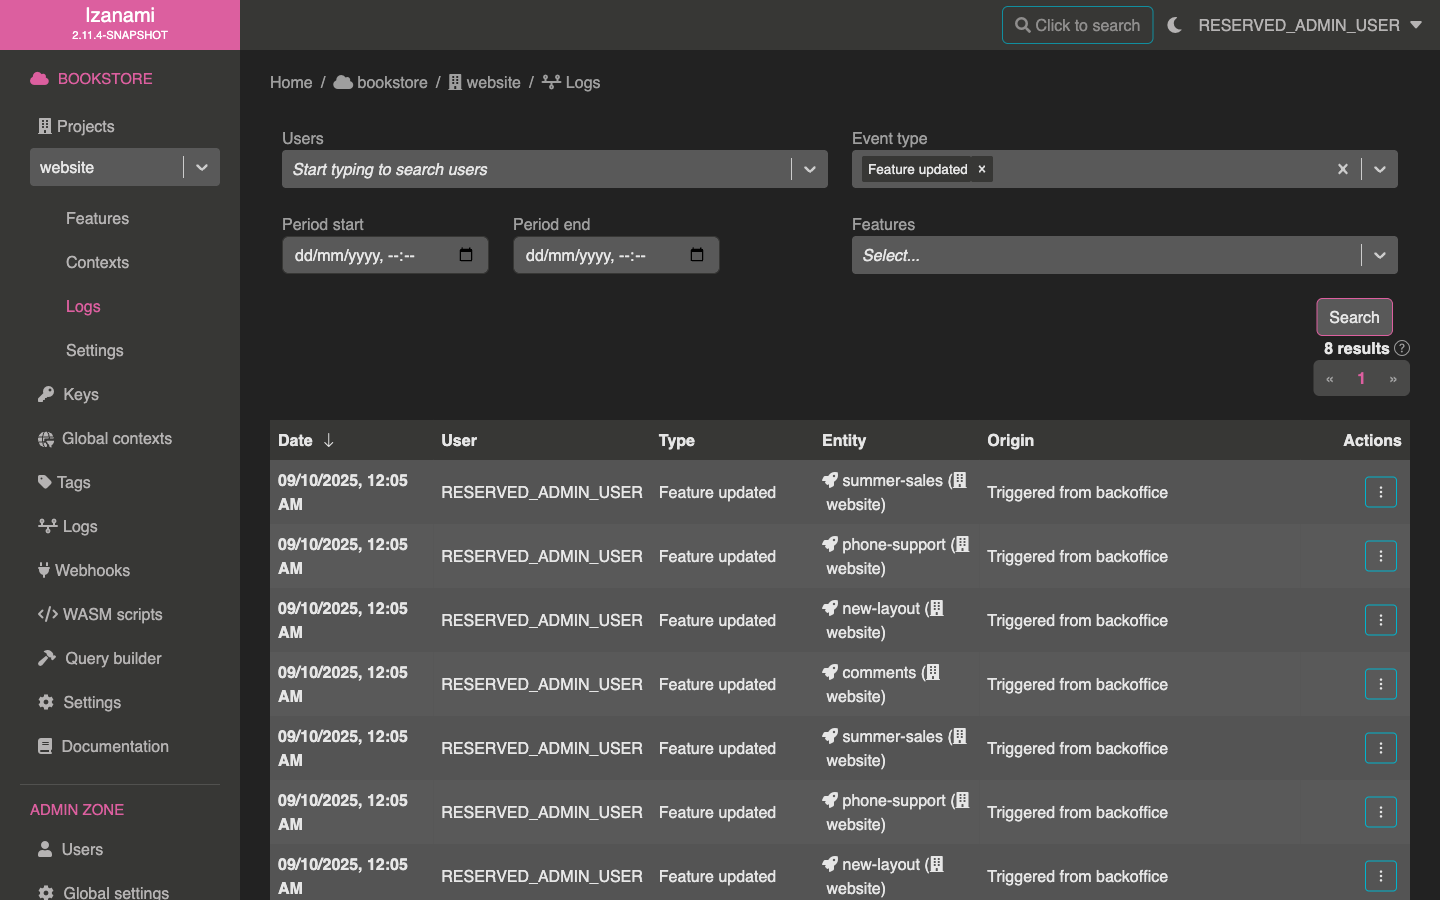Open the Features filter dropdown
The width and height of the screenshot is (1440, 900).
(x=1379, y=255)
